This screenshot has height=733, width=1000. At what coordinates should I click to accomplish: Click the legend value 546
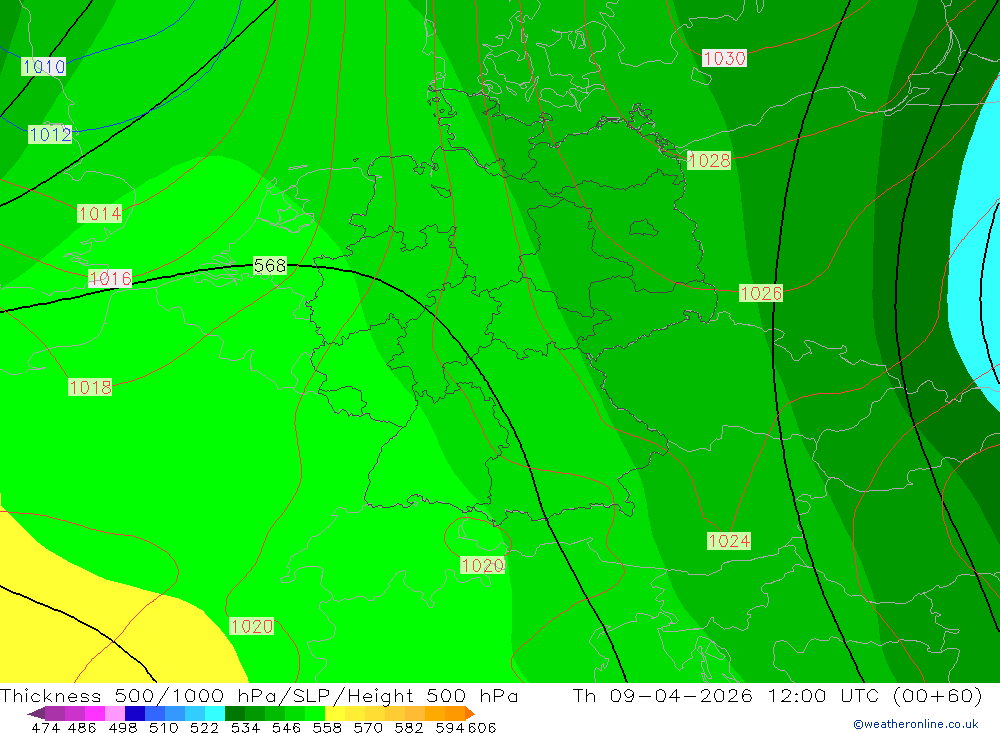coord(286,728)
